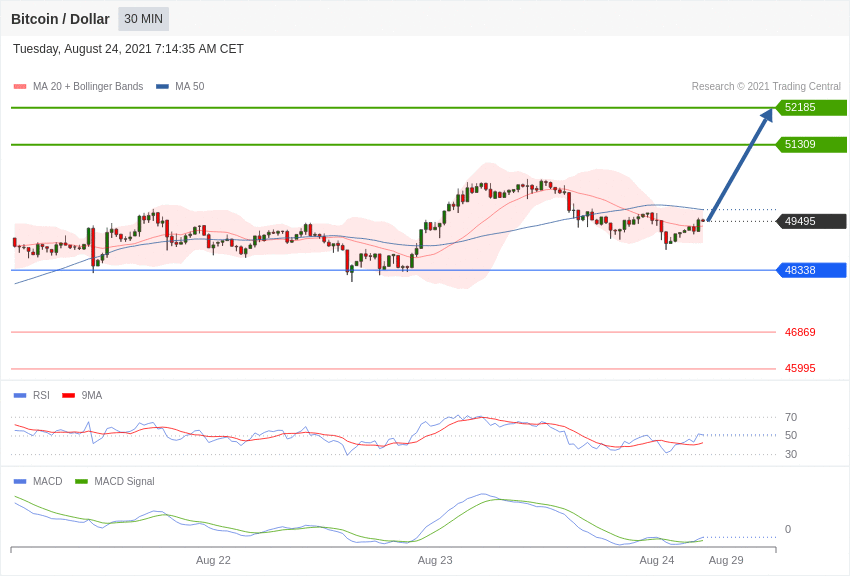Click the RSI 70 overbought level label
This screenshot has width=850, height=576.
click(x=790, y=417)
